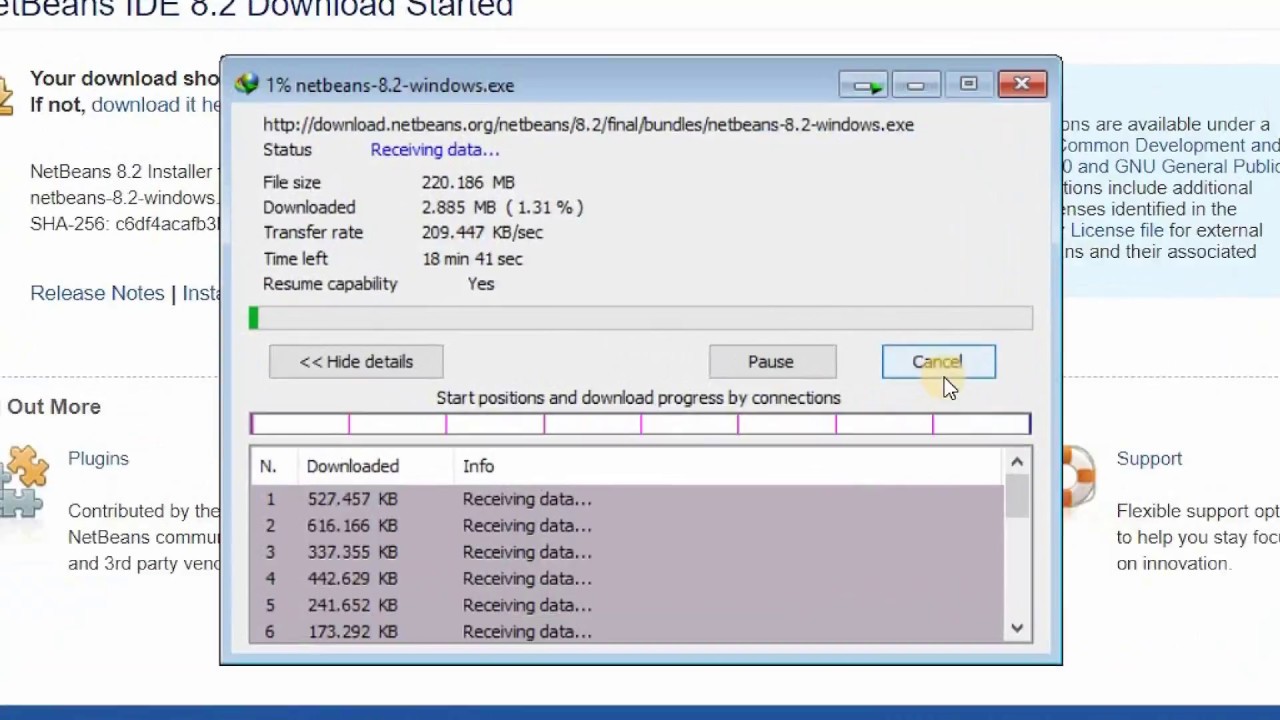Screen dimensions: 1280x720
Task: Click the green download progress bar
Action: click(x=641, y=318)
